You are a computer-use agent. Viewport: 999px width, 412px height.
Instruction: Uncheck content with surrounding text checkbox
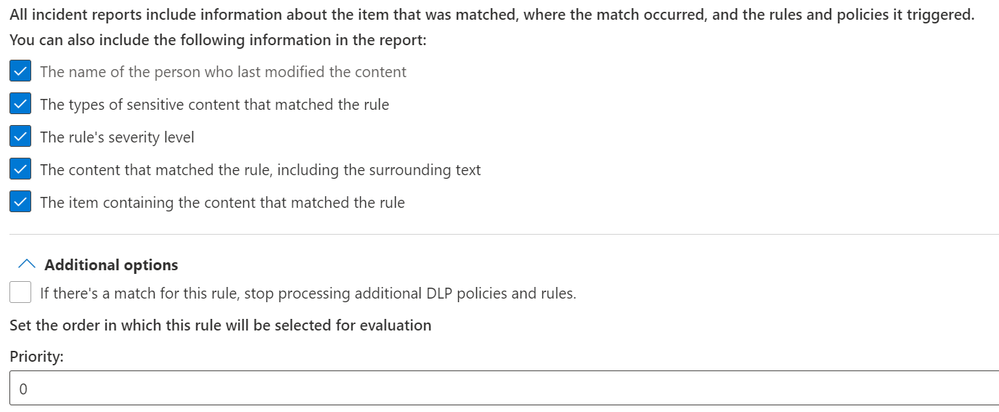click(20, 170)
